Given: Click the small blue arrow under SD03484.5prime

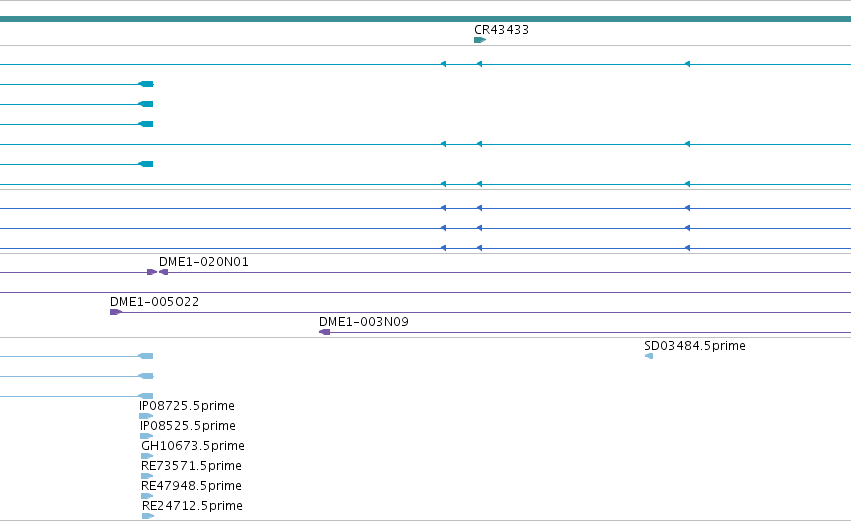Looking at the screenshot, I should click(649, 356).
